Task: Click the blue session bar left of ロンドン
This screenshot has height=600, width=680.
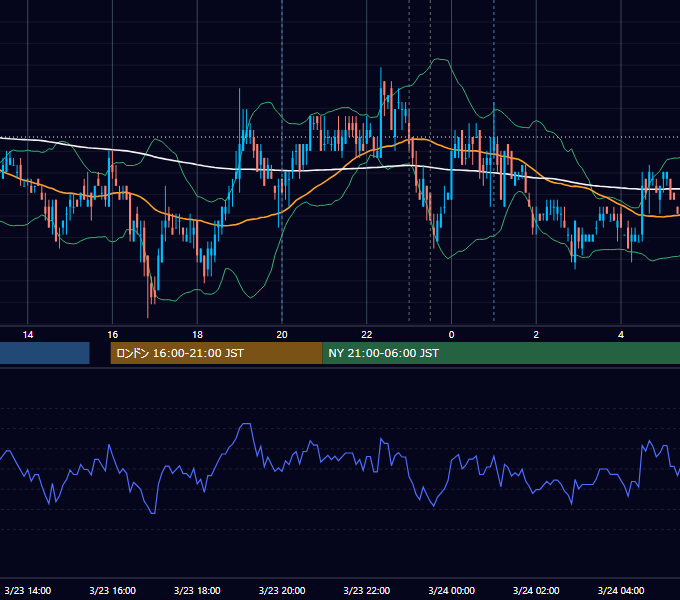Action: (45, 353)
